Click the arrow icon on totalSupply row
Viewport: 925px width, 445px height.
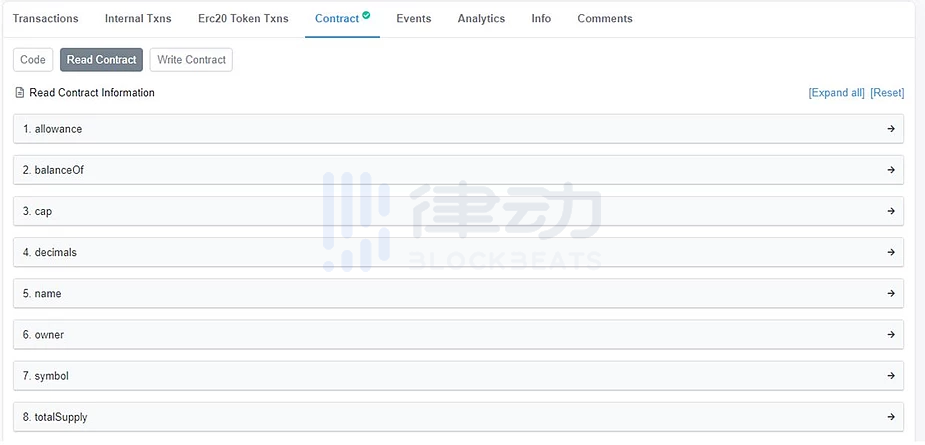pyautogui.click(x=890, y=417)
